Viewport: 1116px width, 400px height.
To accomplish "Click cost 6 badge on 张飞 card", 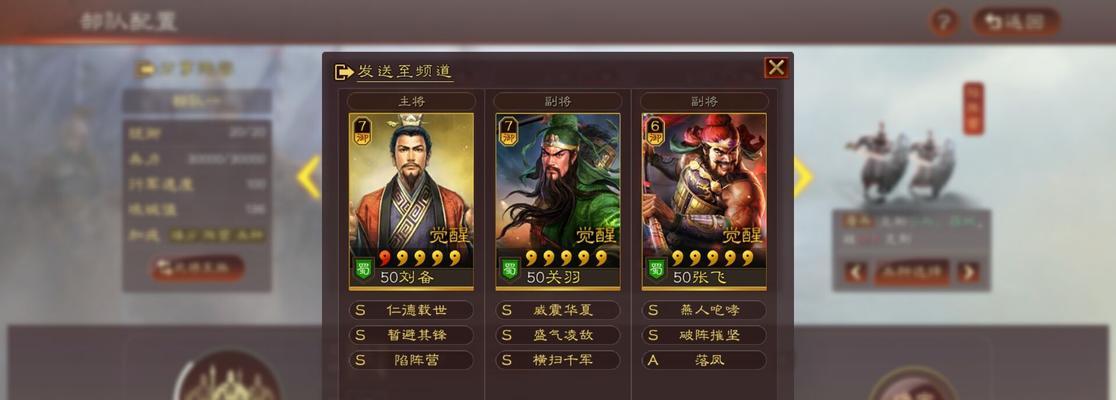I will coord(654,131).
